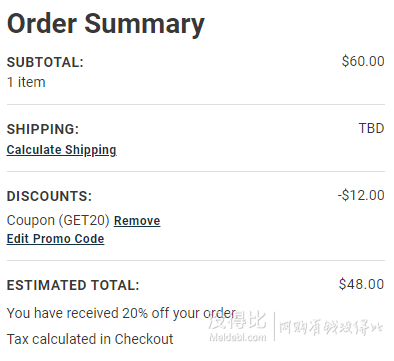Click the $60.00 subtotal amount

[363, 61]
